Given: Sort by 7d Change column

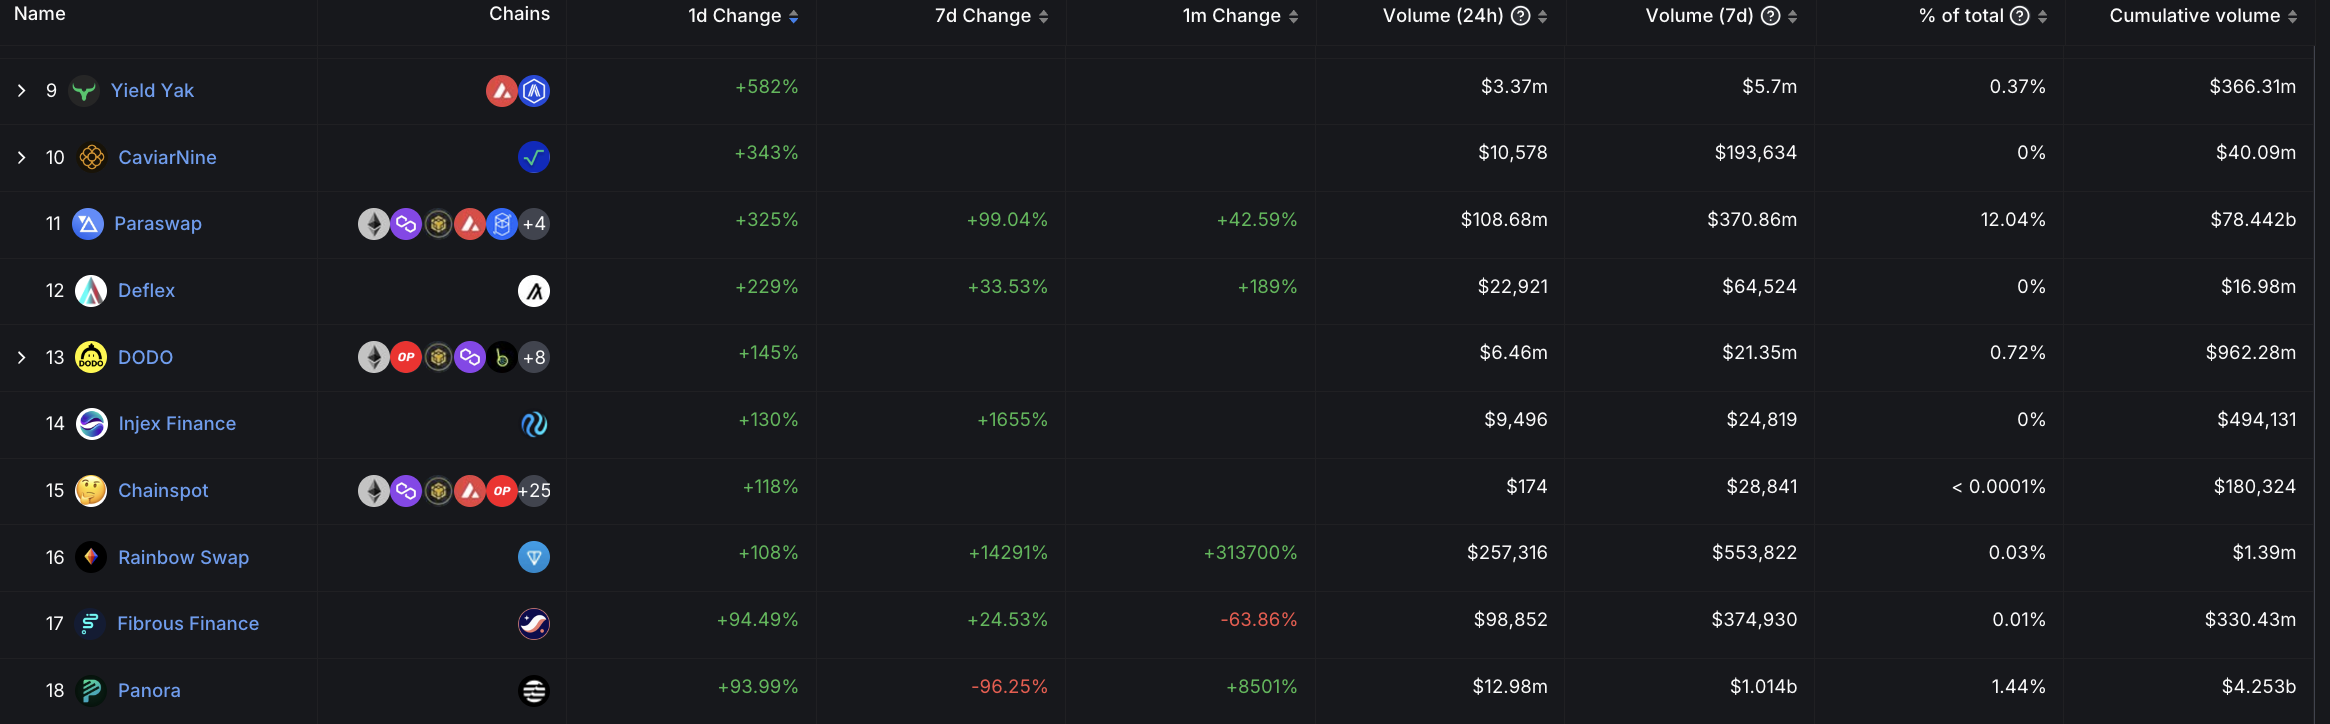Looking at the screenshot, I should 1043,17.
